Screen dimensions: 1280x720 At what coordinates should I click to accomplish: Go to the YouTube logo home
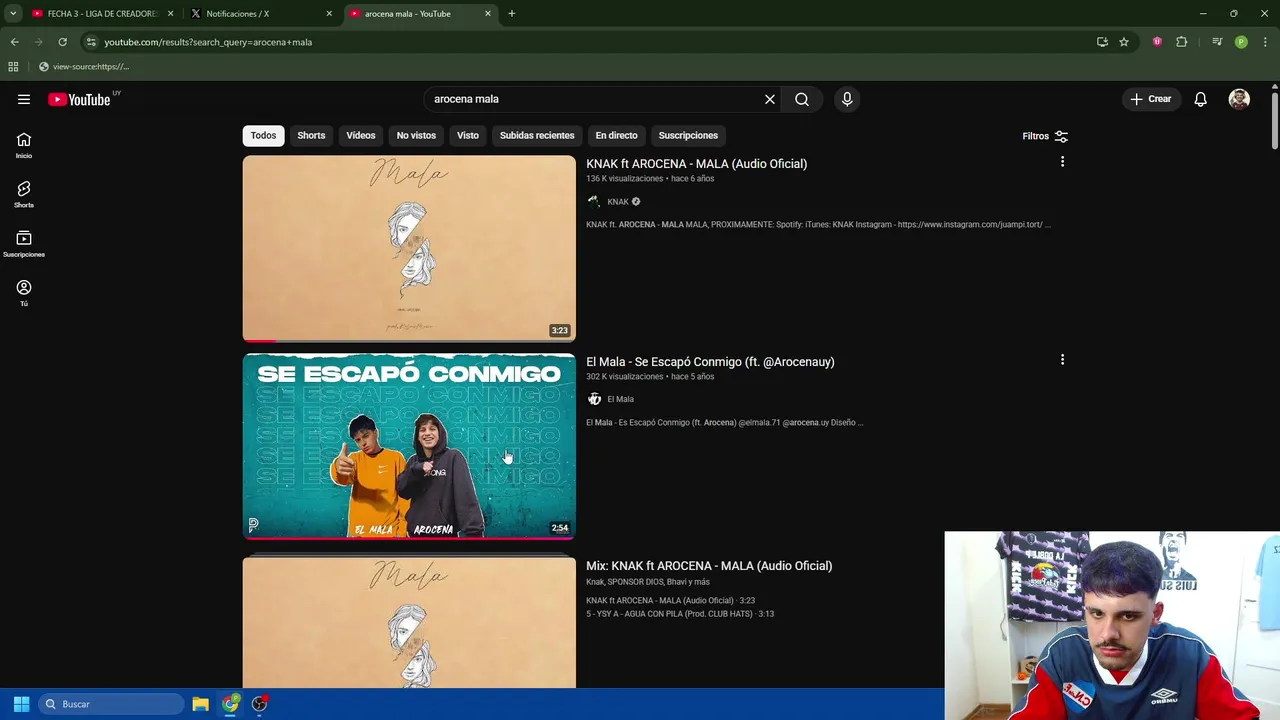point(79,99)
